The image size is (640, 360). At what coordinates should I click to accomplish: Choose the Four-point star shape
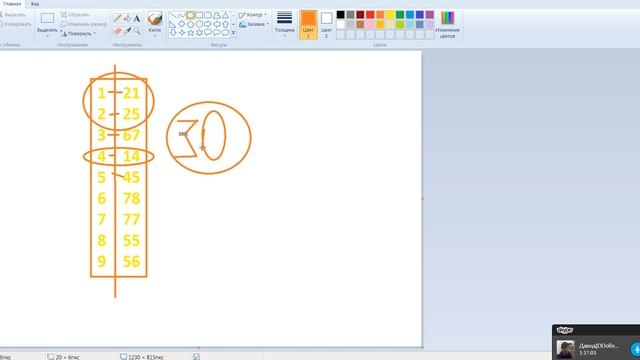tap(182, 33)
